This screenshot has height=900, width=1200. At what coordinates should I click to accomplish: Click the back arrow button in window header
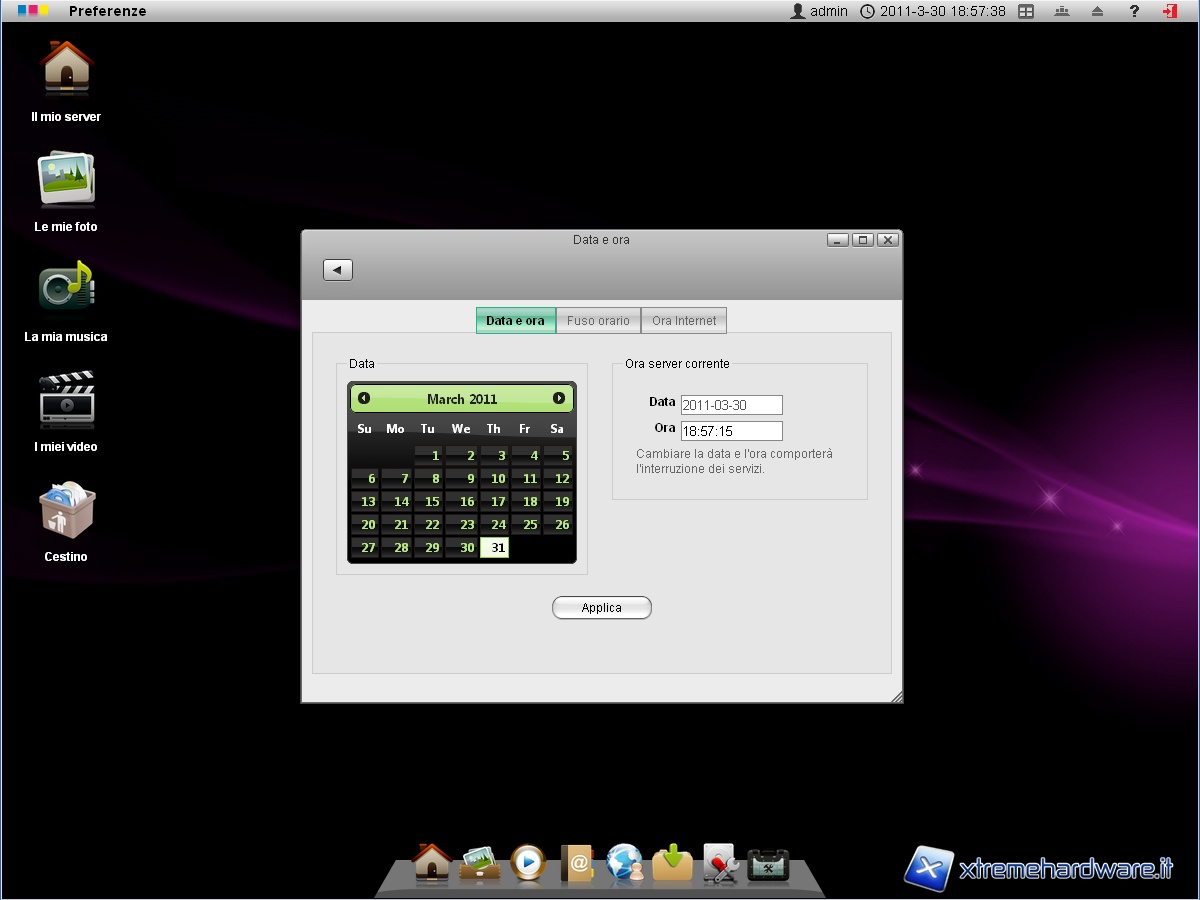coord(338,270)
